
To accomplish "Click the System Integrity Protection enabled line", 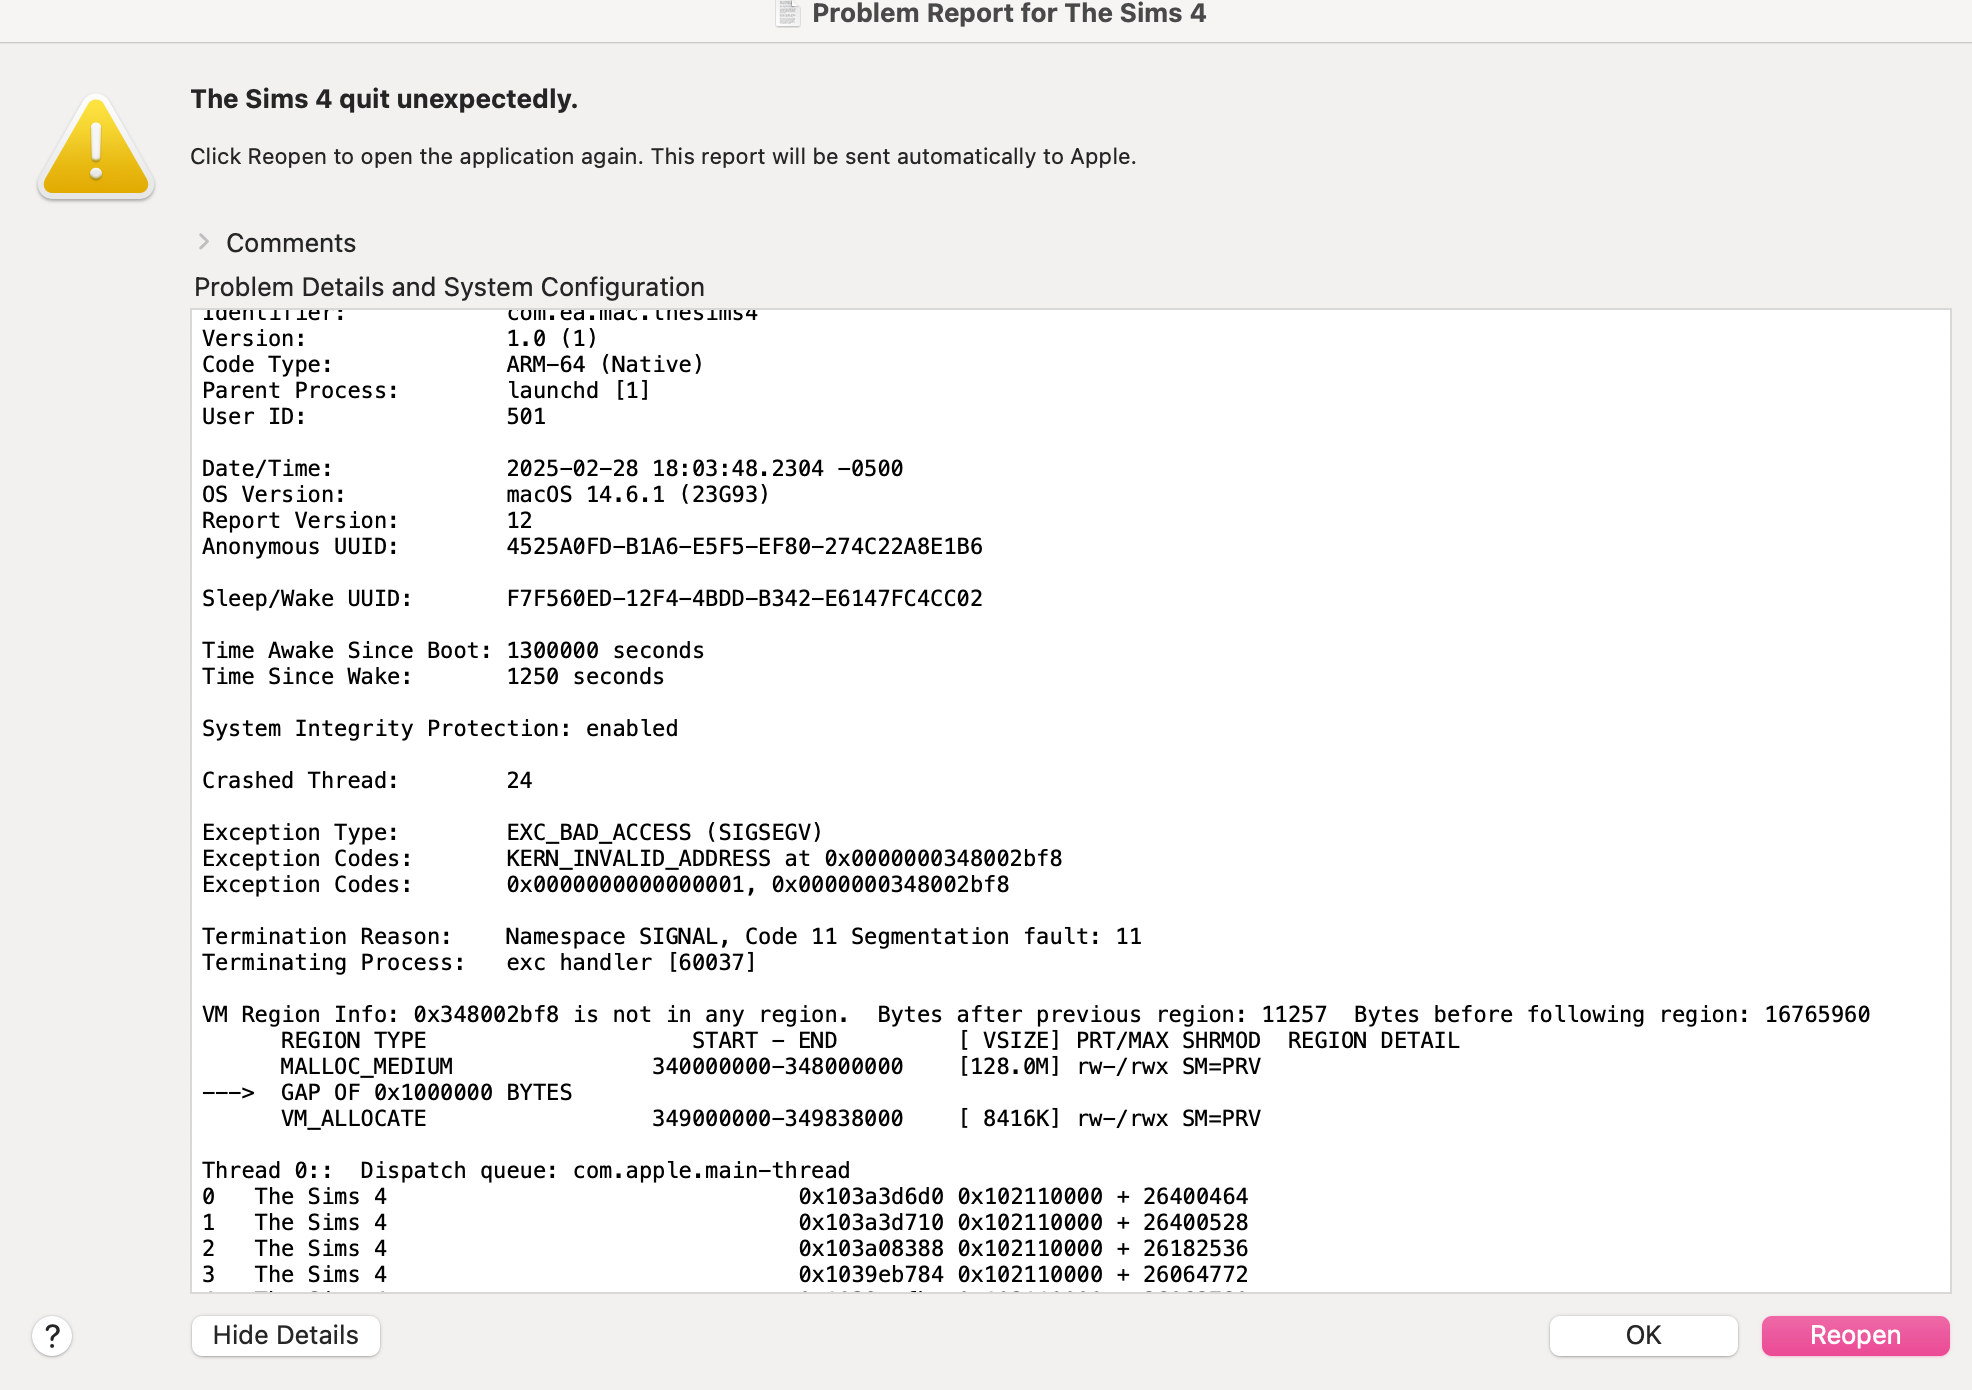I will [x=440, y=728].
